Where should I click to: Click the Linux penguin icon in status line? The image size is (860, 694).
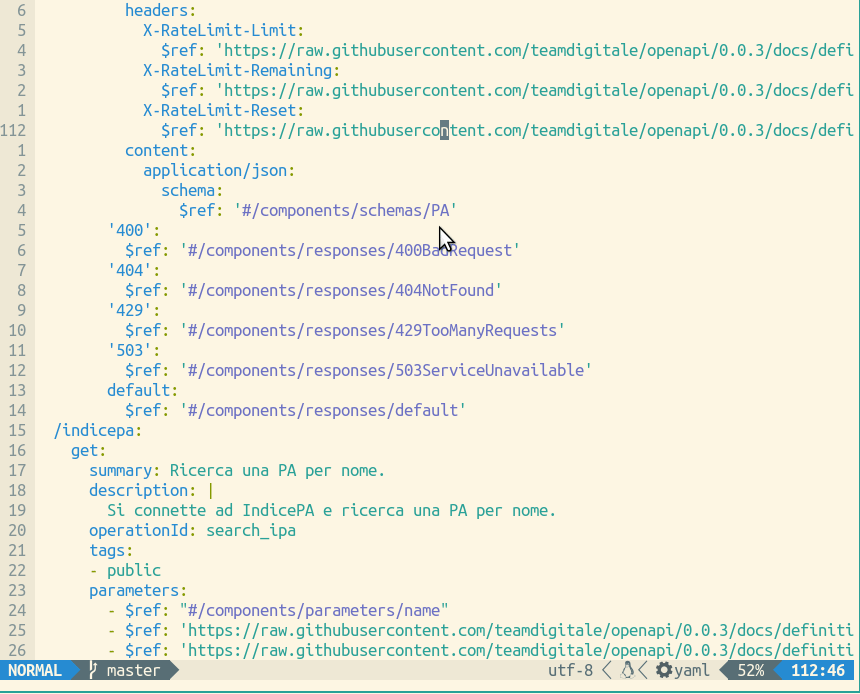click(628, 670)
